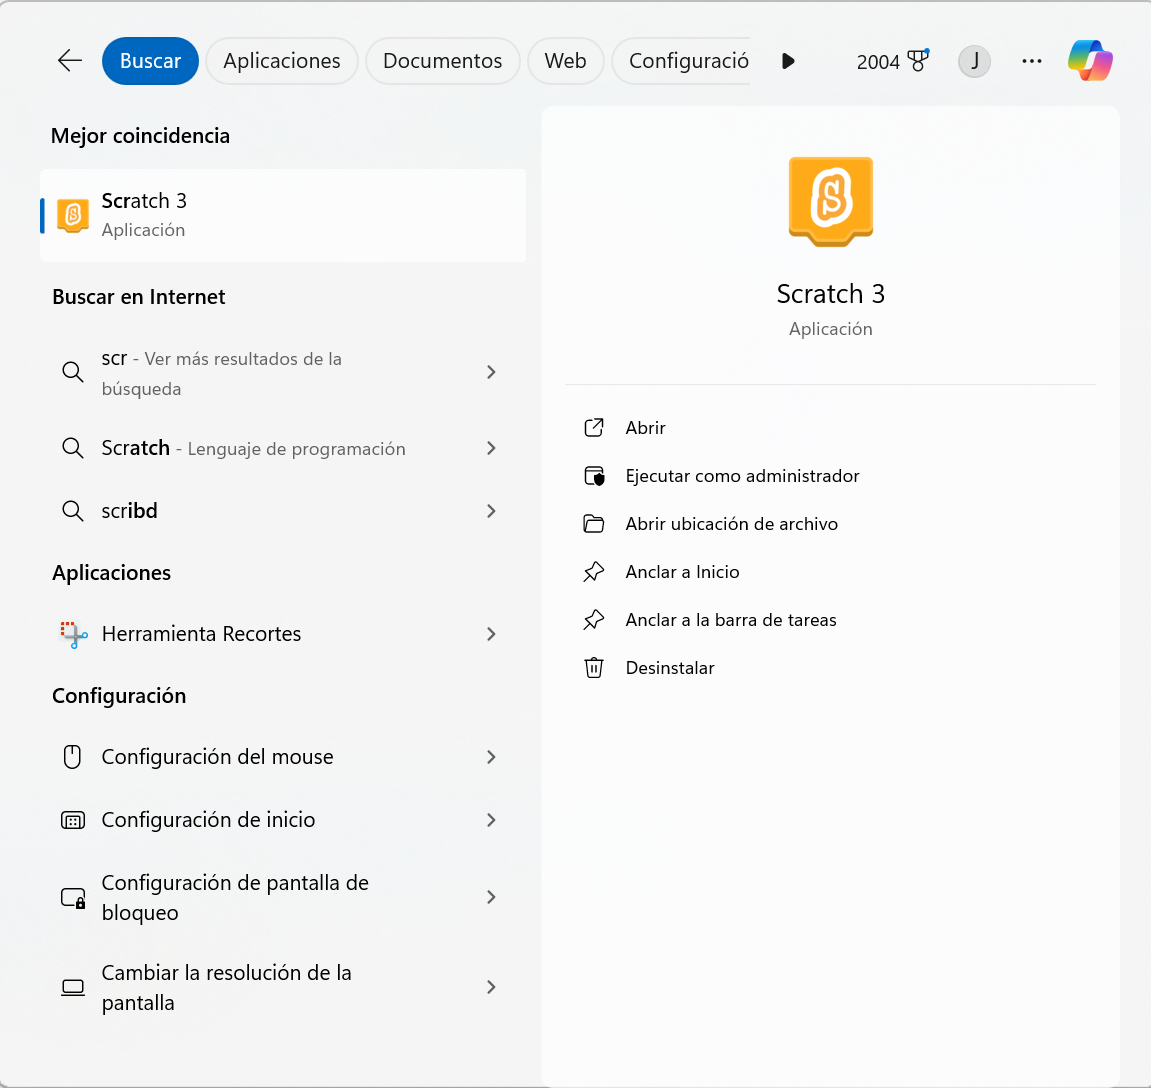Choose Ejecutar como administrador

point(742,476)
